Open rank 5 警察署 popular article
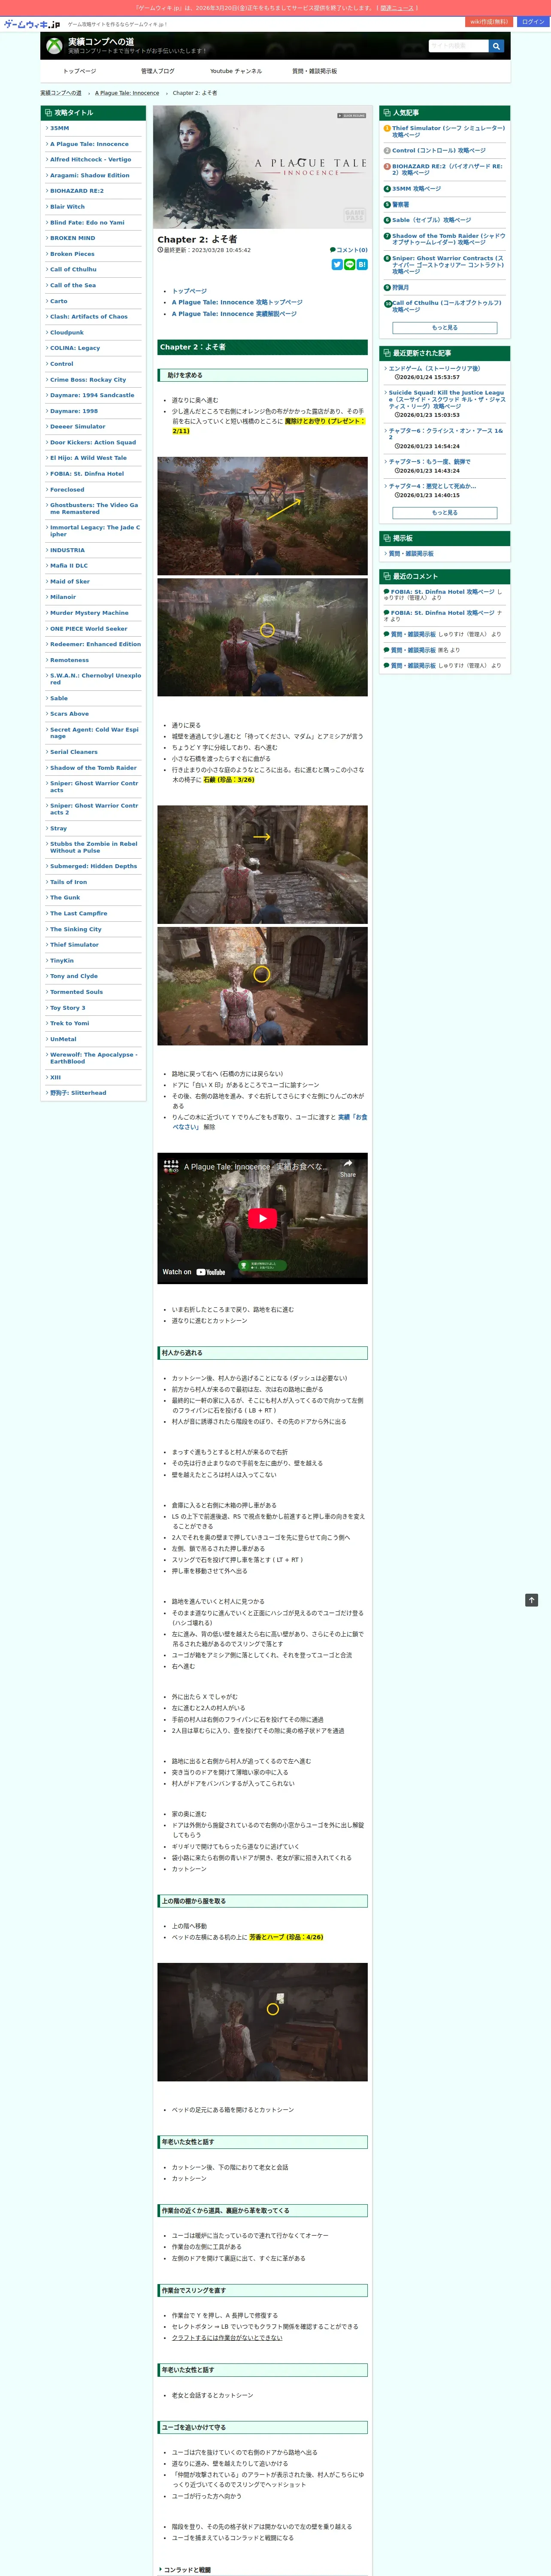 coord(400,204)
